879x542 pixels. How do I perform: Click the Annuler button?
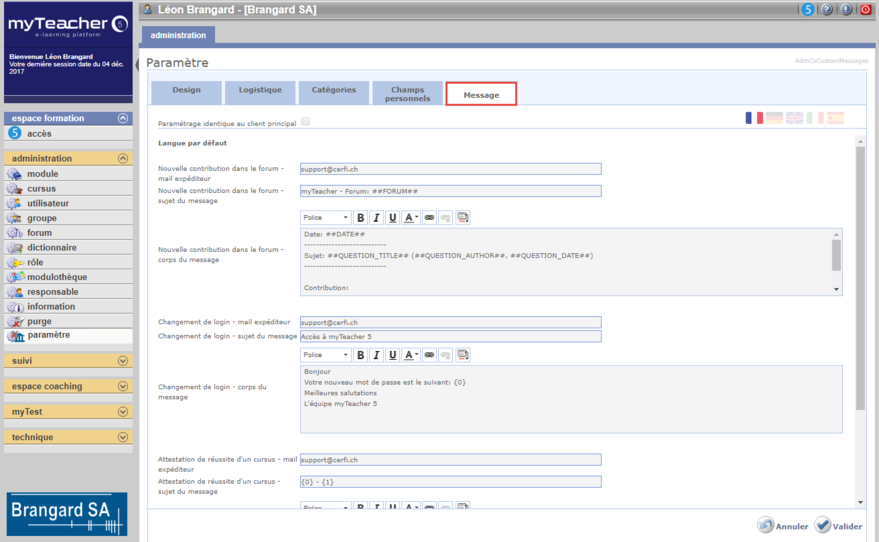point(782,526)
